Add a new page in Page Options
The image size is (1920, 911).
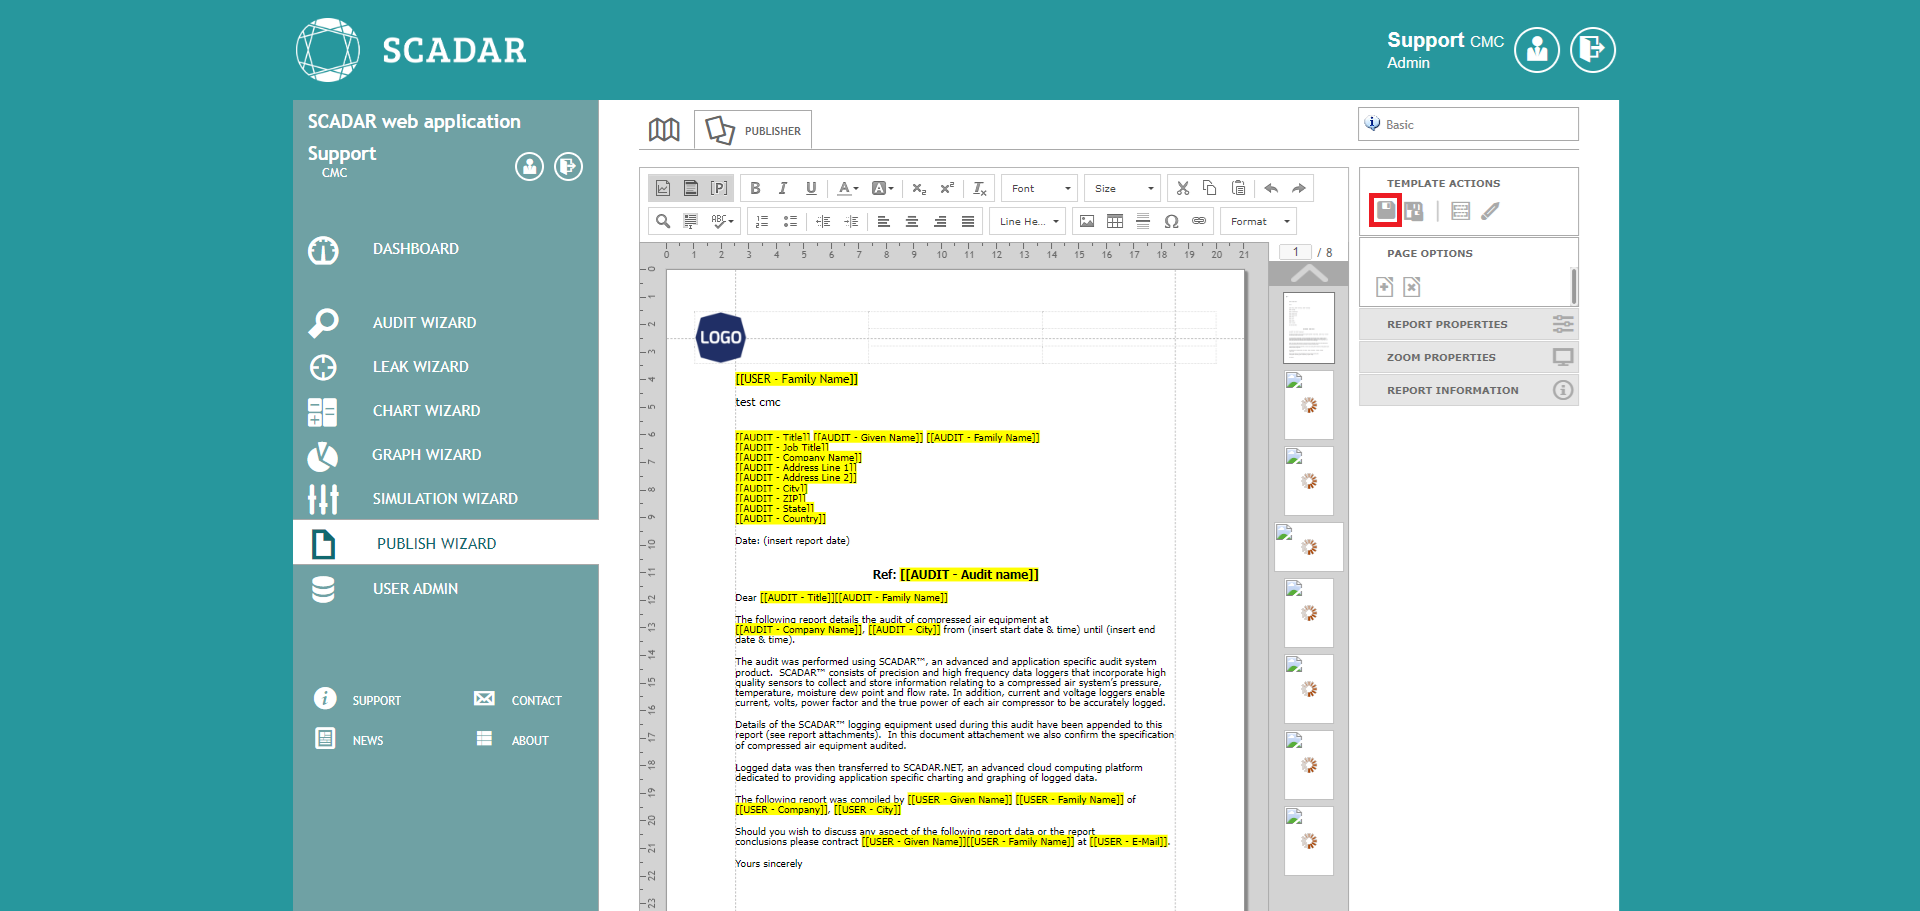coord(1384,287)
